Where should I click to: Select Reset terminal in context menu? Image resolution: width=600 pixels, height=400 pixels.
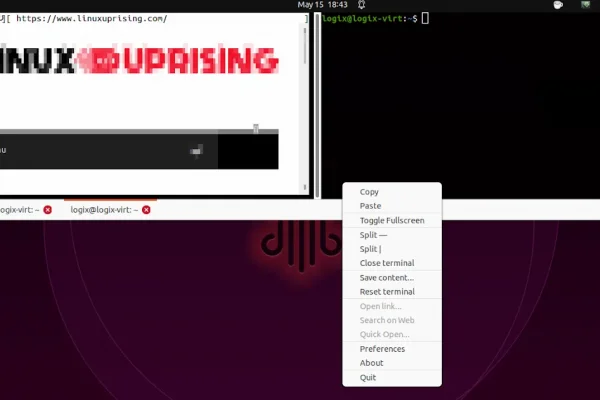[x=392, y=292]
